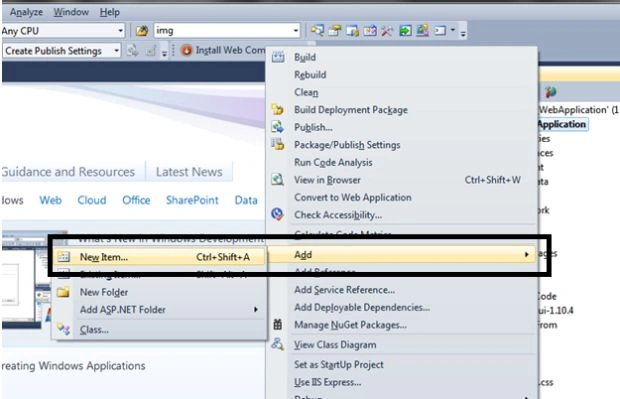This screenshot has width=620, height=399.
Task: Open the Start Page green arrow icon
Action: pyautogui.click(x=405, y=31)
